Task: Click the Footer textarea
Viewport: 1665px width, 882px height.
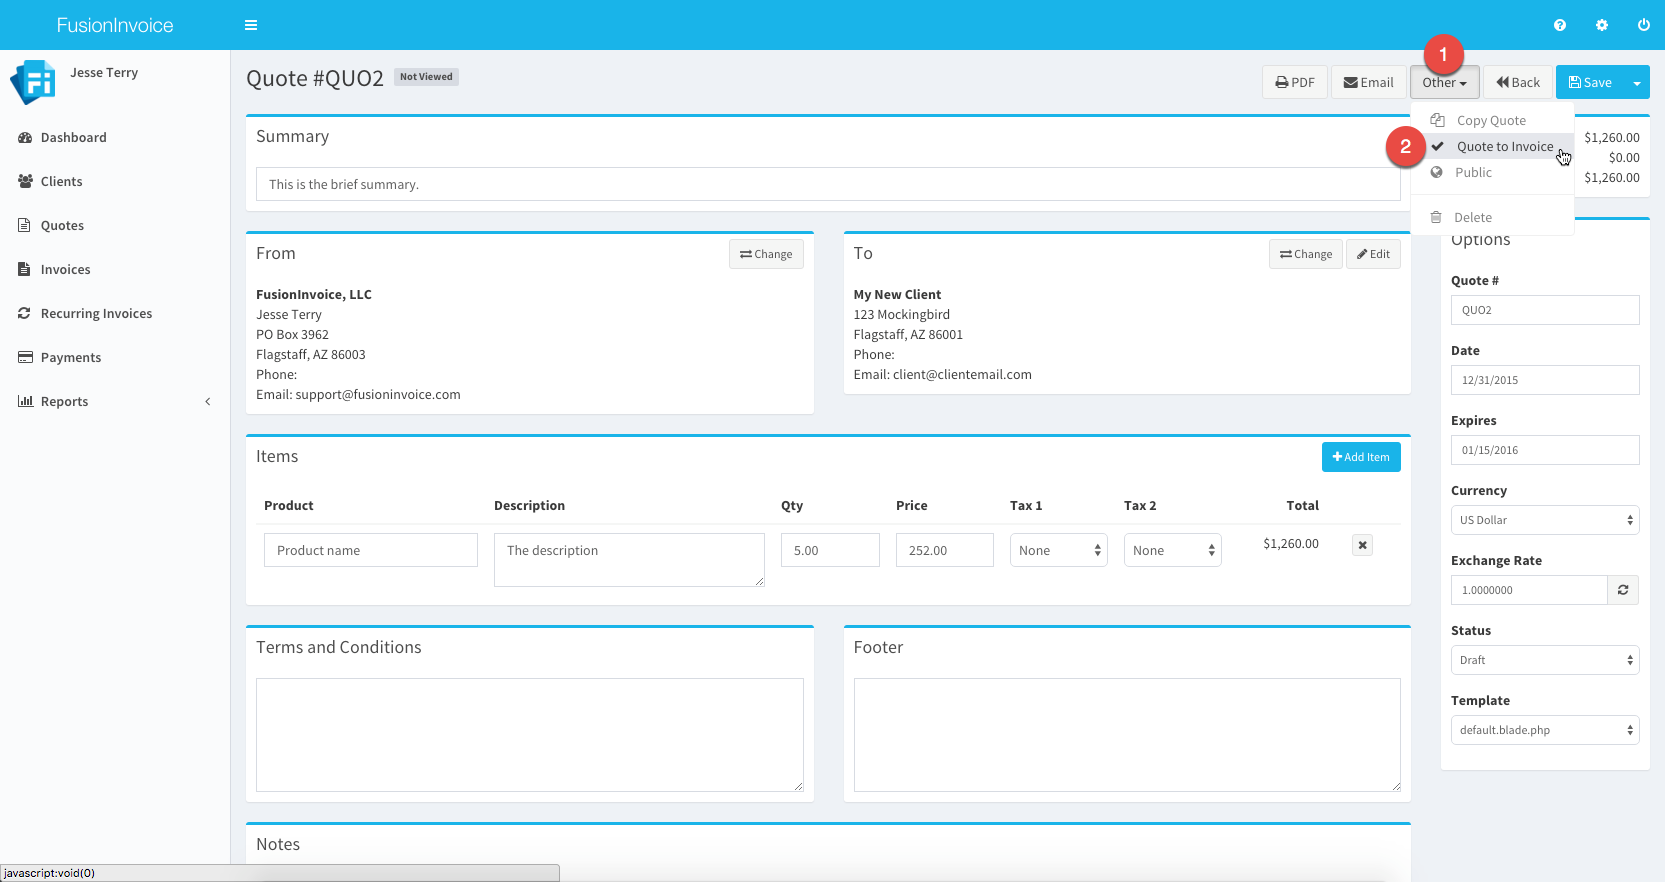Action: click(x=1127, y=735)
